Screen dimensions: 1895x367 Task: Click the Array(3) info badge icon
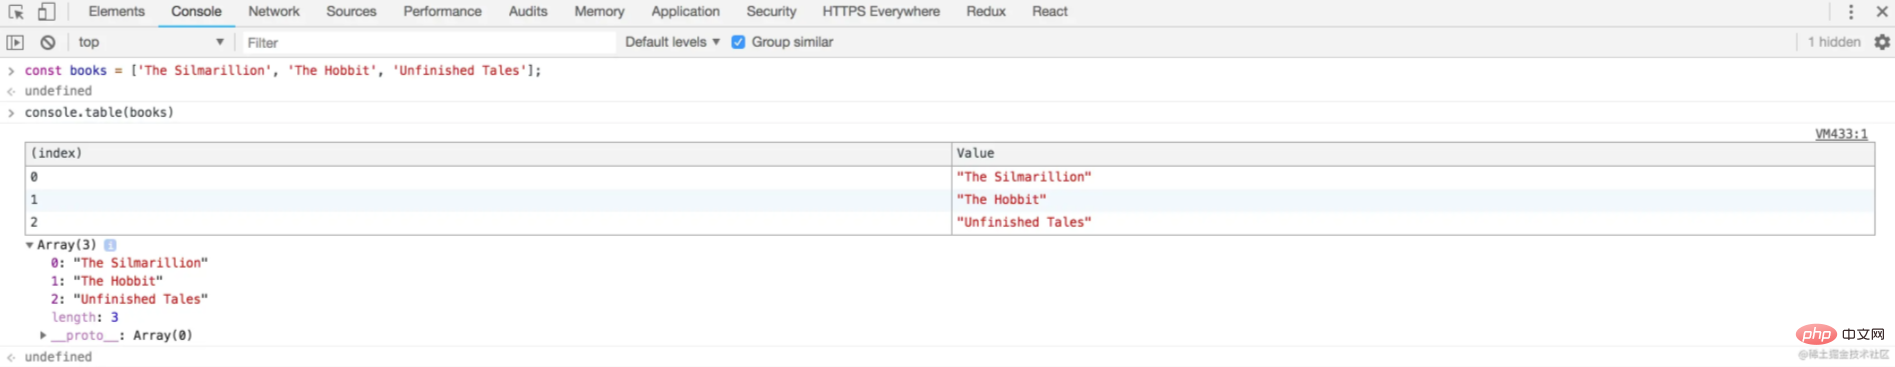(110, 245)
